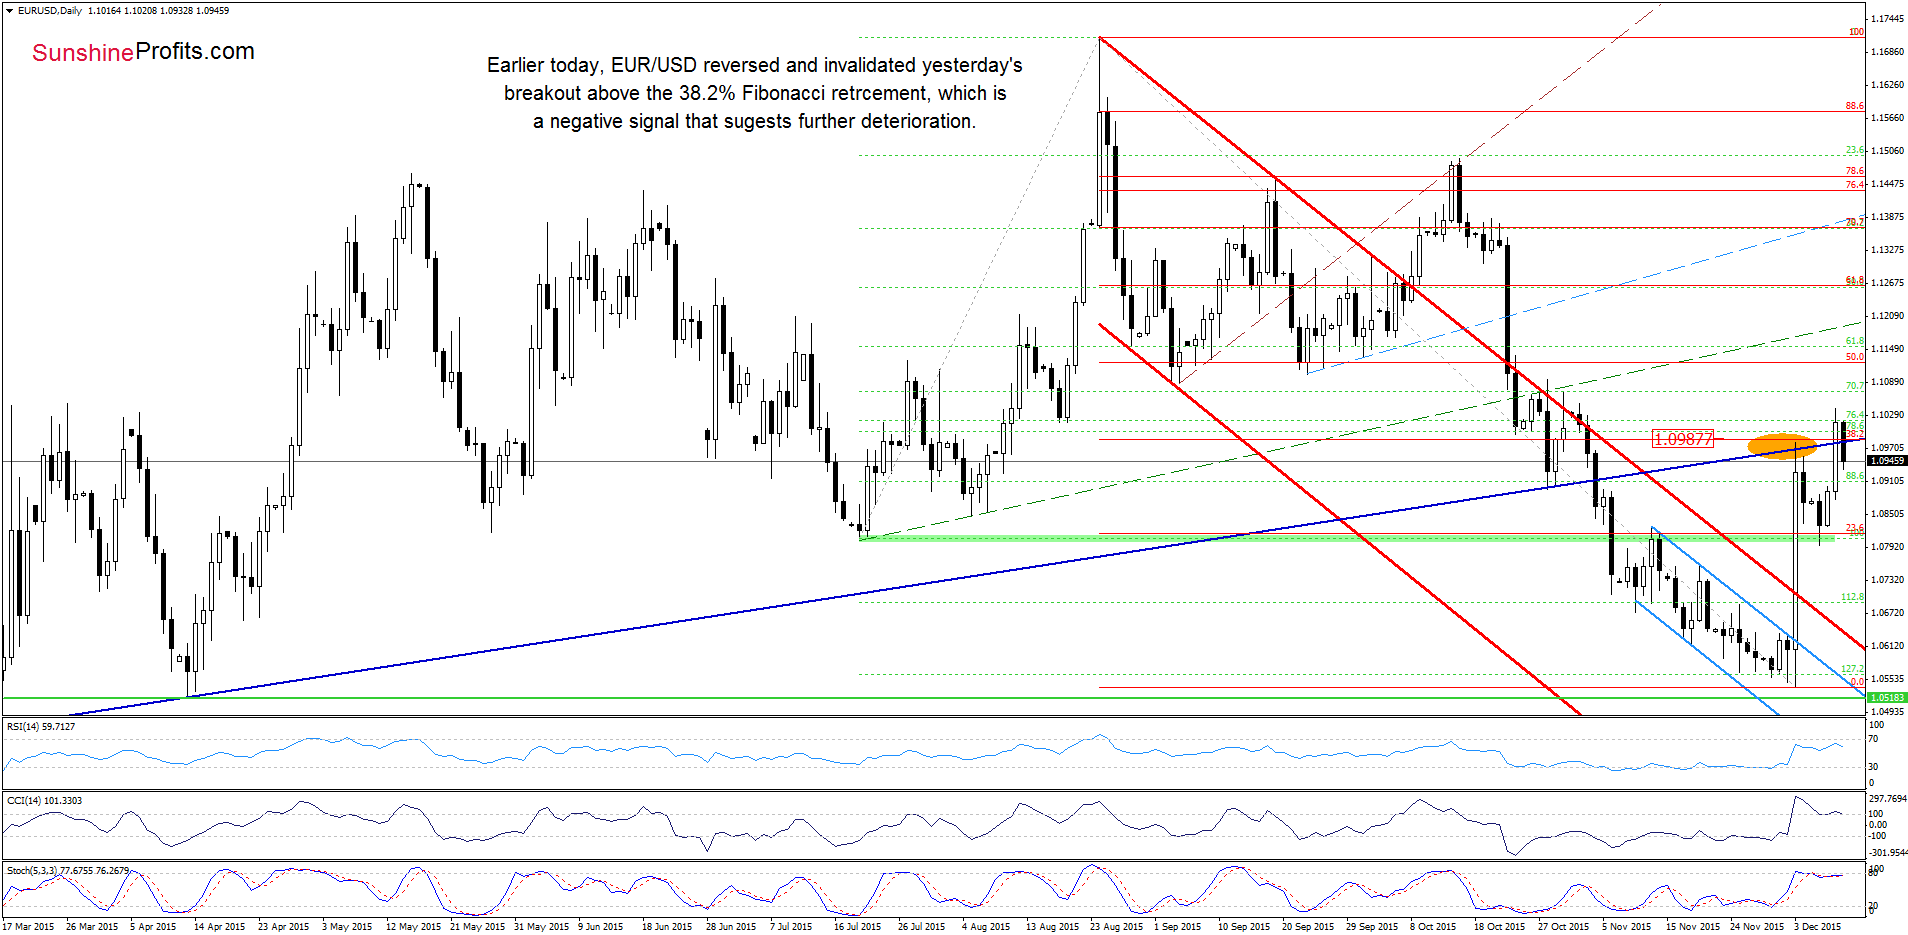Click the 18 Jun 2015 date label
The width and height of the screenshot is (1908, 935).
667,927
